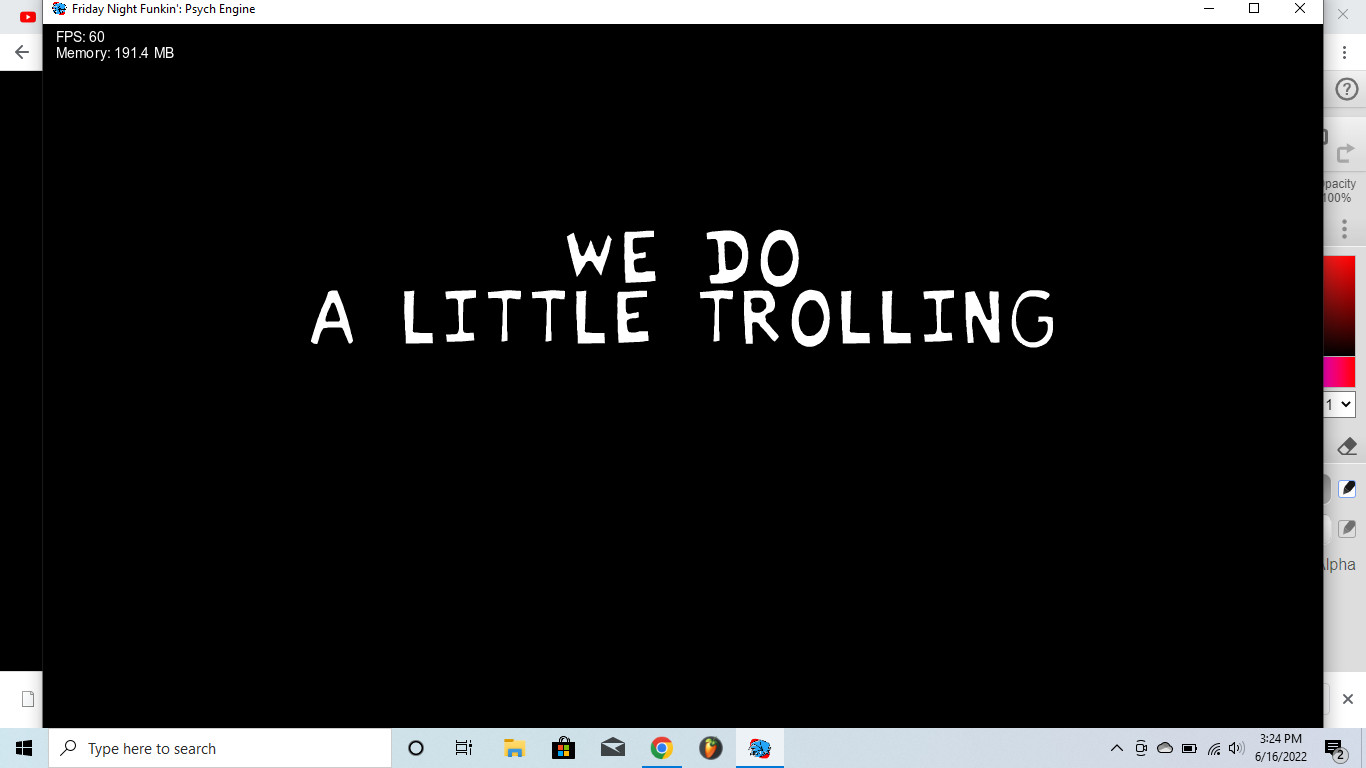
Task: Expand the hidden system tray icons
Action: click(1117, 748)
